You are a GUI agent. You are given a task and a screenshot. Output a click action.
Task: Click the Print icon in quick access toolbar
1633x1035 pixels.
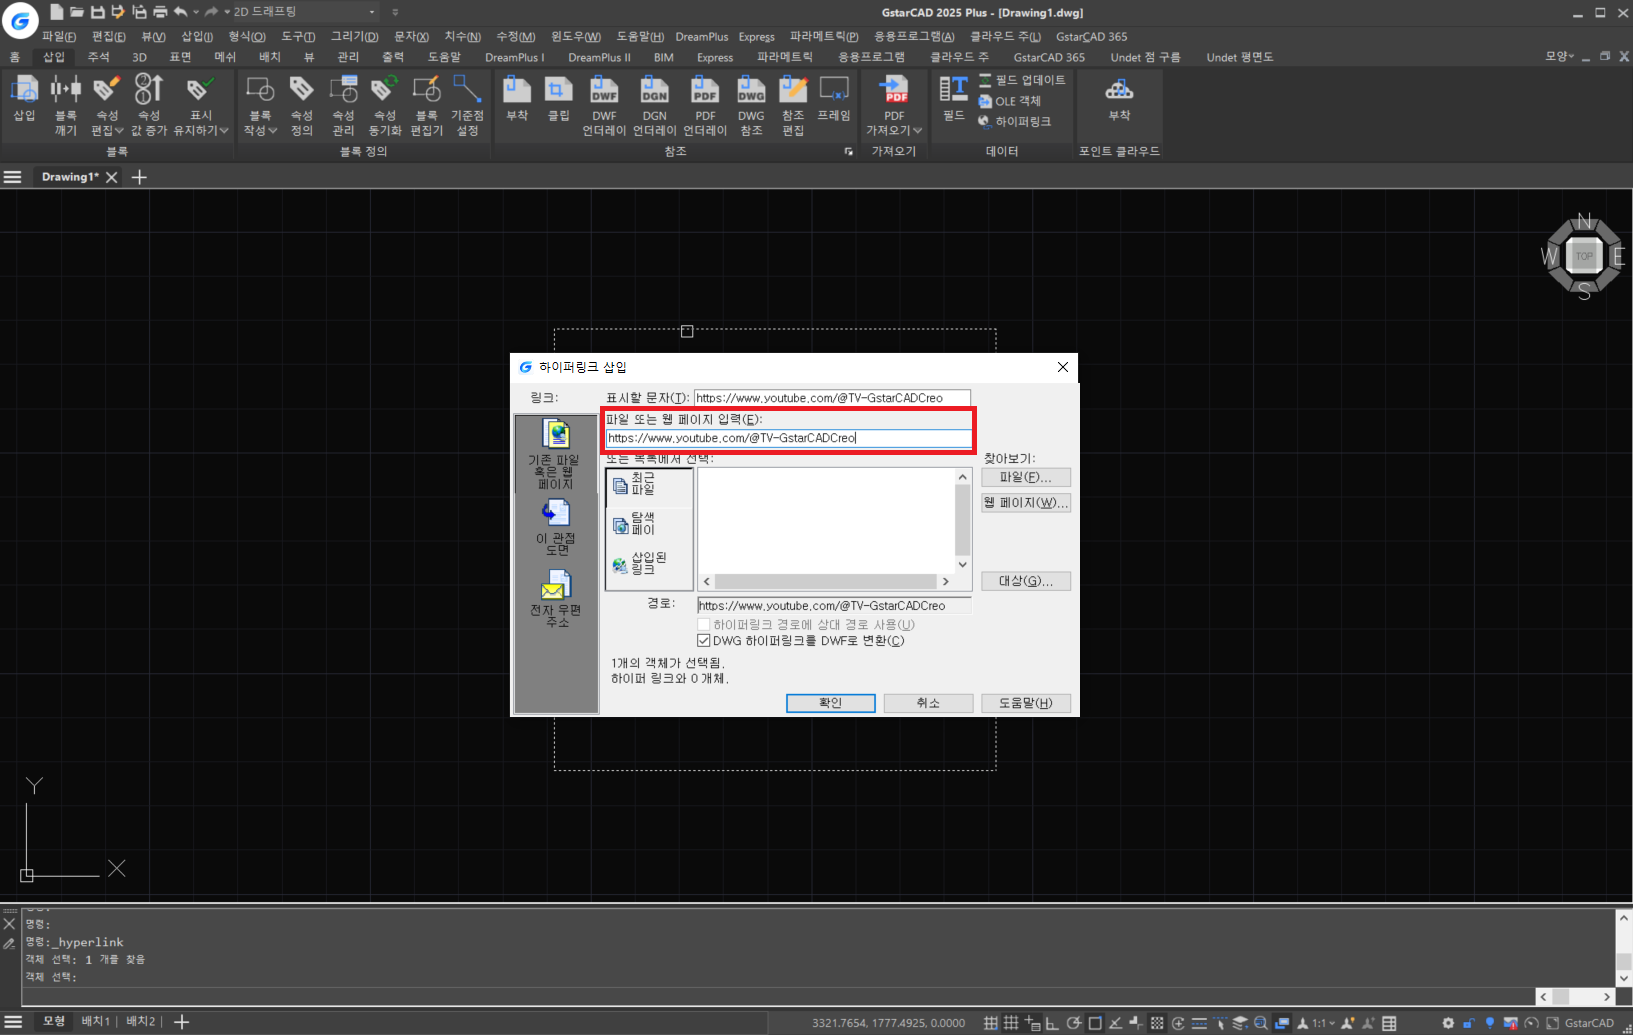click(160, 12)
